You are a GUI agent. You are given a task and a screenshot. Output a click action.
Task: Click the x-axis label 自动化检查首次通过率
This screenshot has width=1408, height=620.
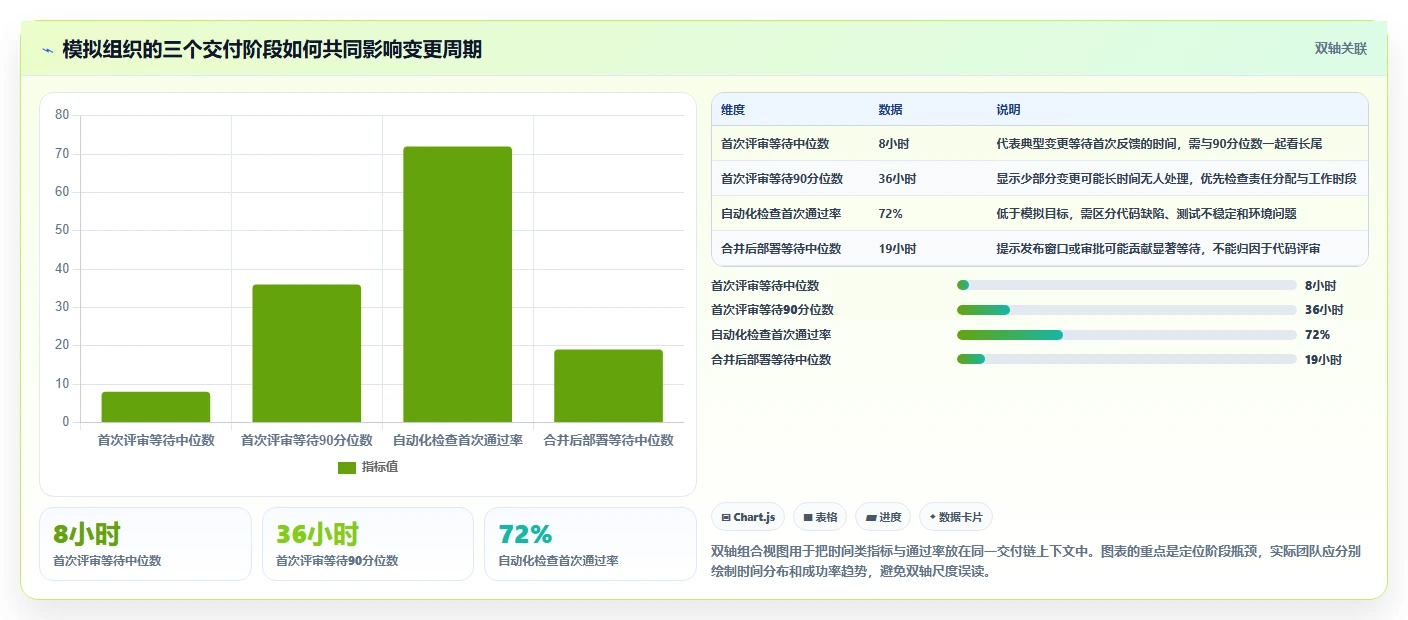(457, 440)
